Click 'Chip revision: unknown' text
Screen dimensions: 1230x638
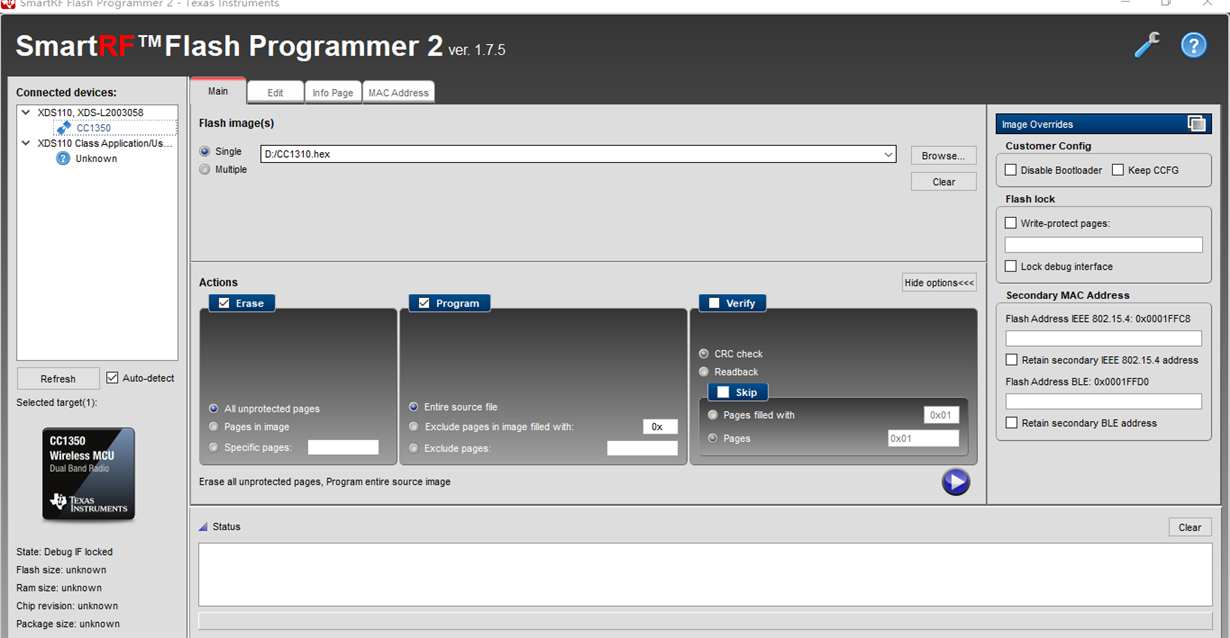click(x=67, y=606)
